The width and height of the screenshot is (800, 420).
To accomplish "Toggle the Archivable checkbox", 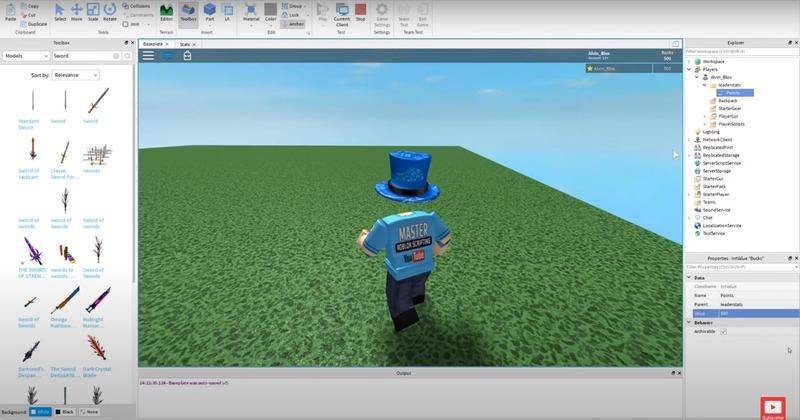I will click(x=723, y=332).
